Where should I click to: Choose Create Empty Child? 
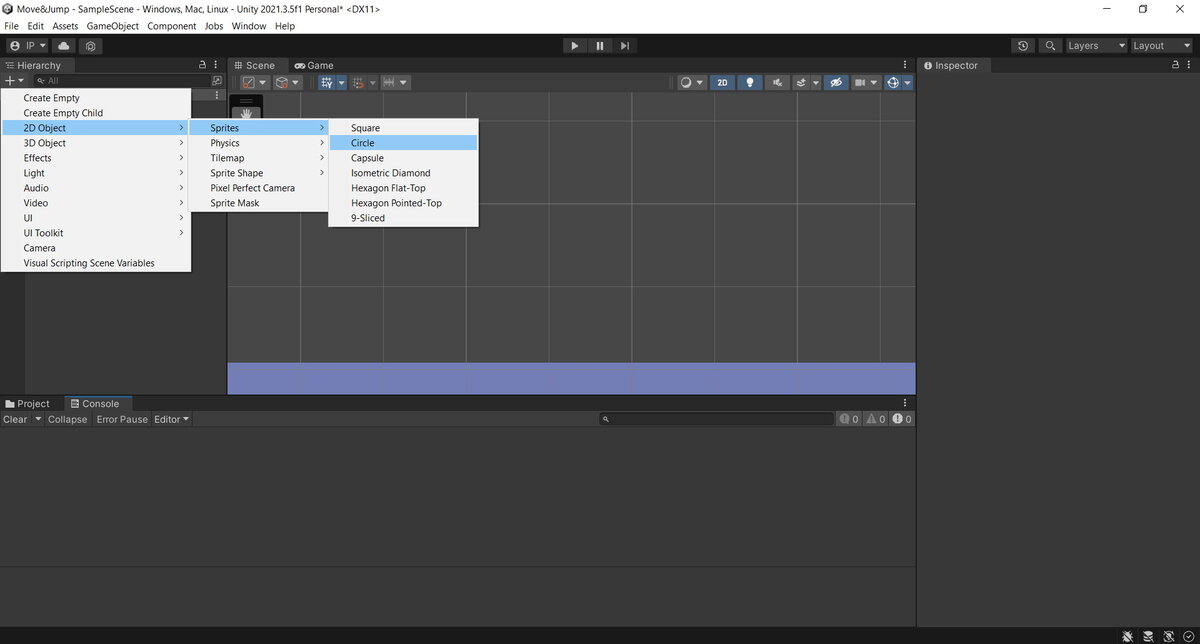click(x=96, y=113)
